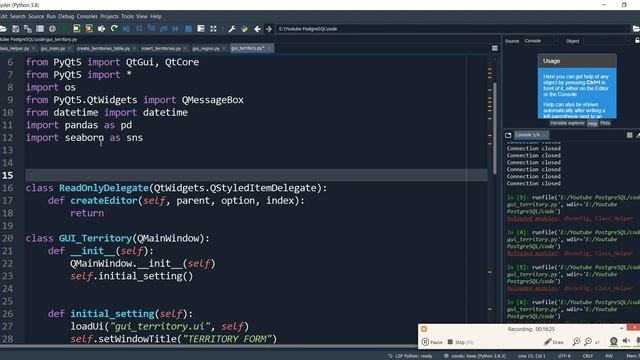Open the Tools menu
The height and width of the screenshot is (360, 640).
click(127, 16)
